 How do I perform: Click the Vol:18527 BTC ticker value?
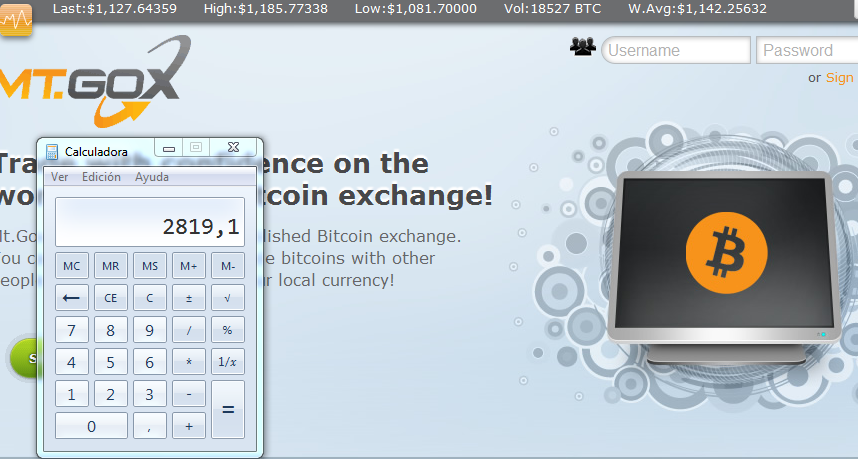(553, 9)
